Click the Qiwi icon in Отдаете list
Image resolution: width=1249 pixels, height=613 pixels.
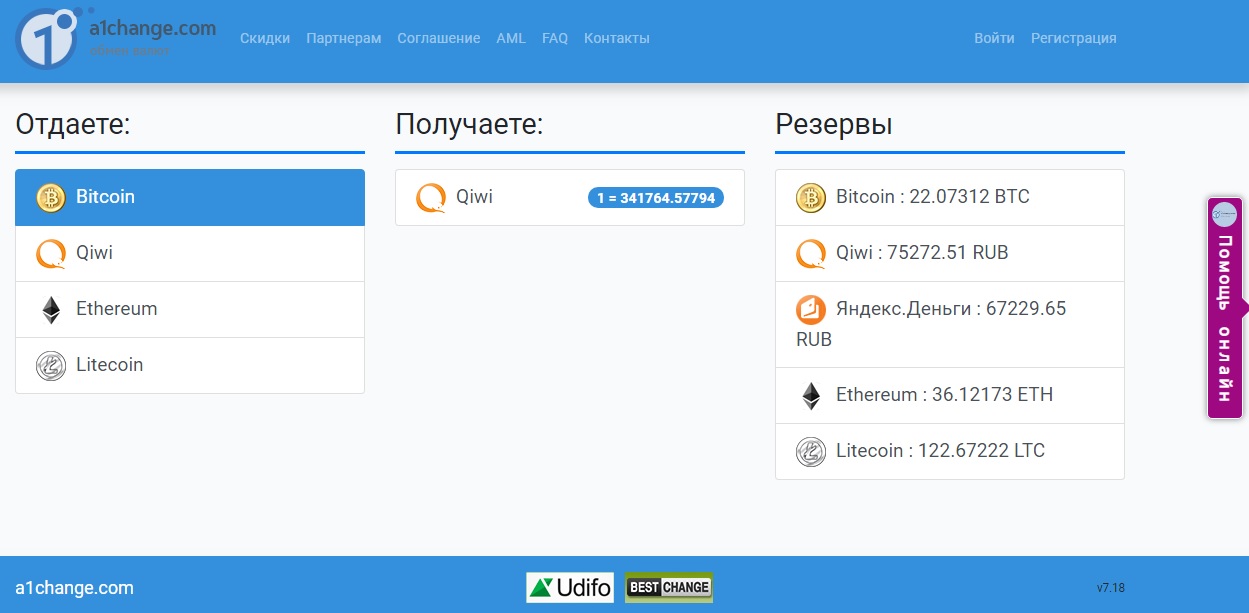coord(51,254)
